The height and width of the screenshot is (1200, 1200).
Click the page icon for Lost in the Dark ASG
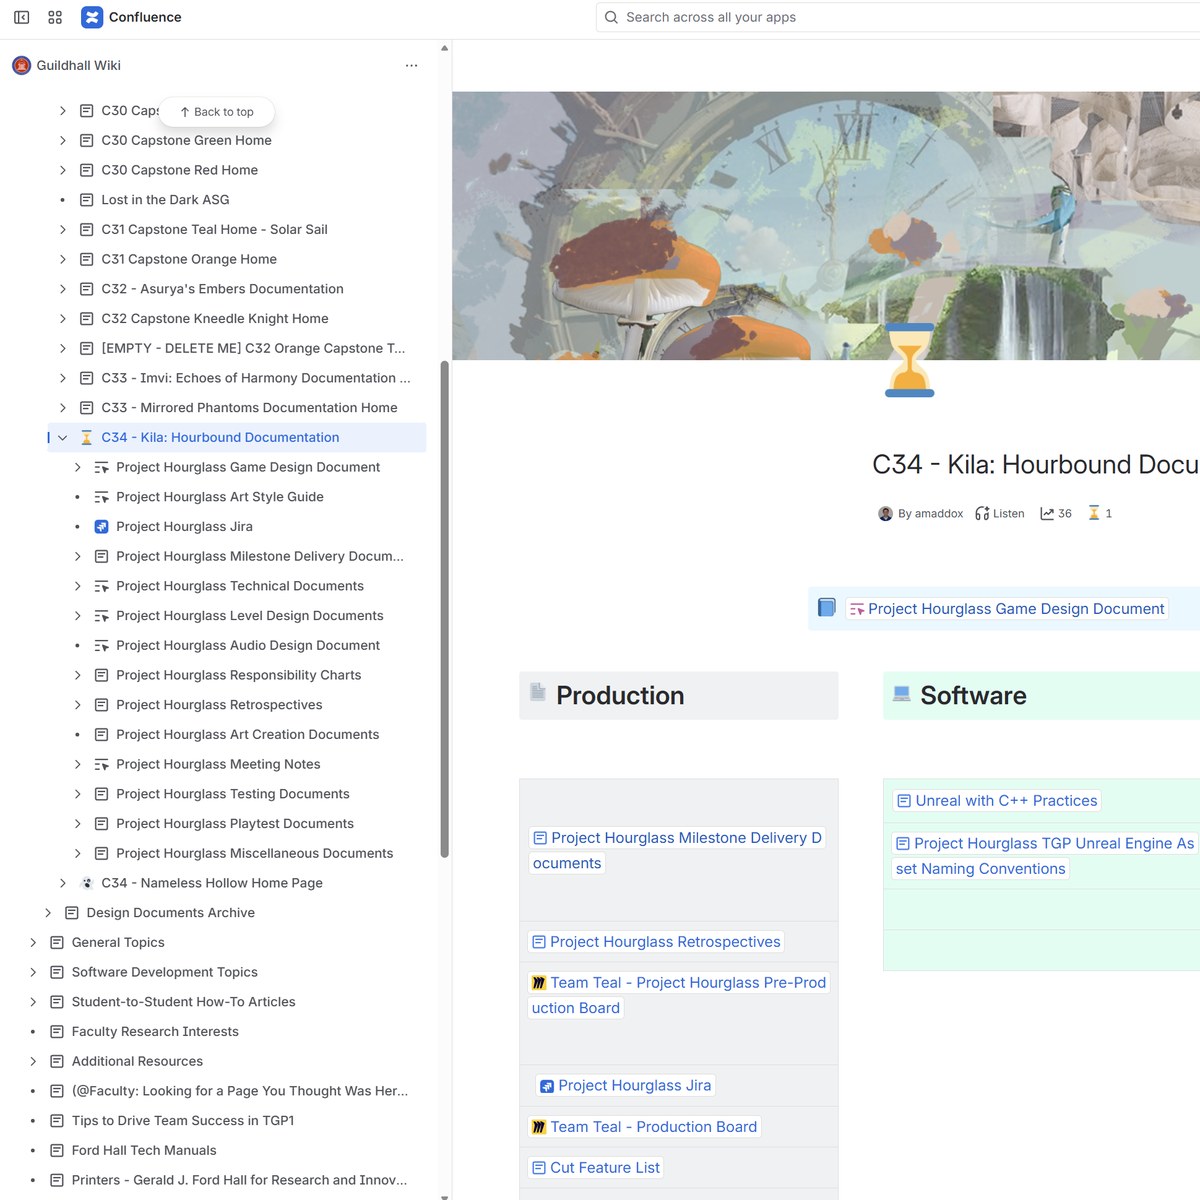pos(87,200)
